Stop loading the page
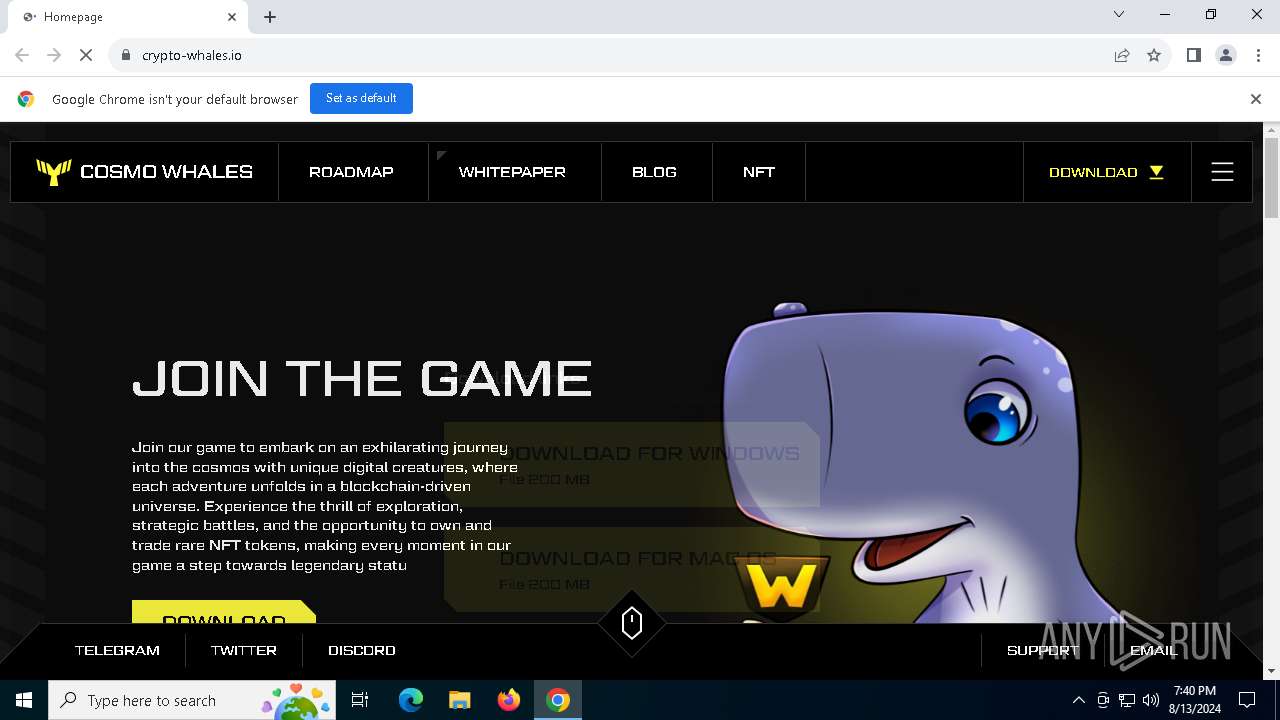The height and width of the screenshot is (720, 1280). [x=86, y=55]
